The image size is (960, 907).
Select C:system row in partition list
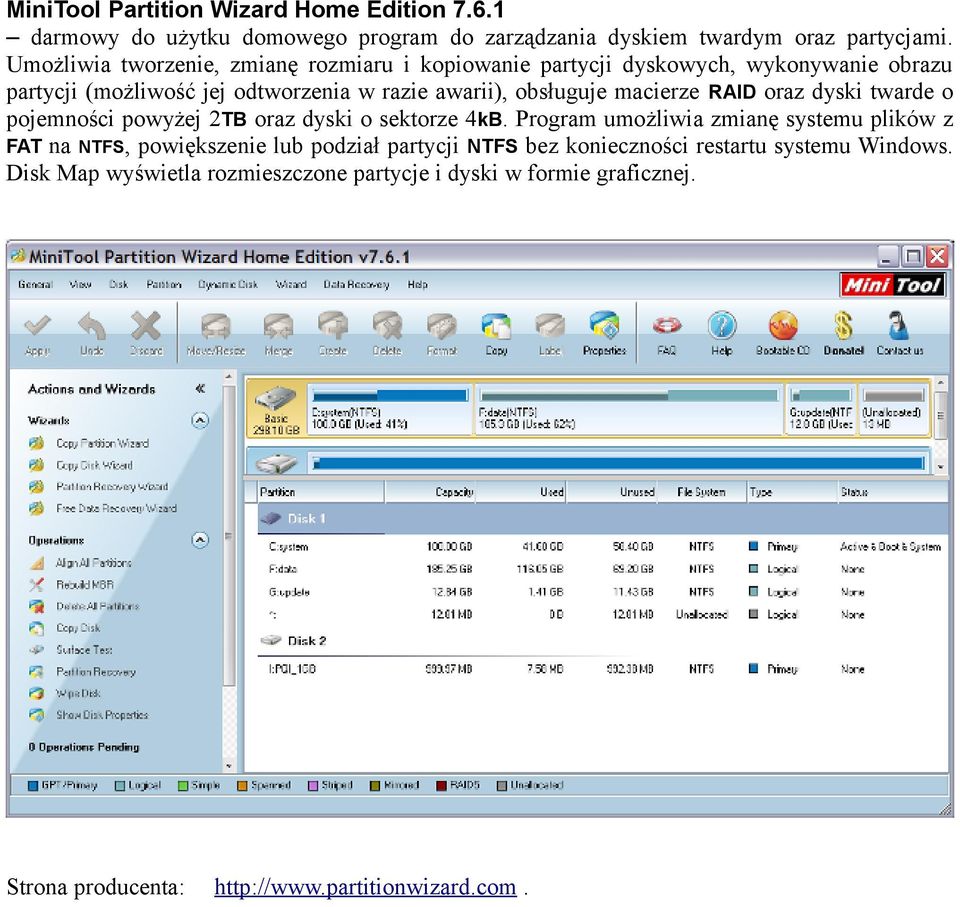tap(602, 547)
